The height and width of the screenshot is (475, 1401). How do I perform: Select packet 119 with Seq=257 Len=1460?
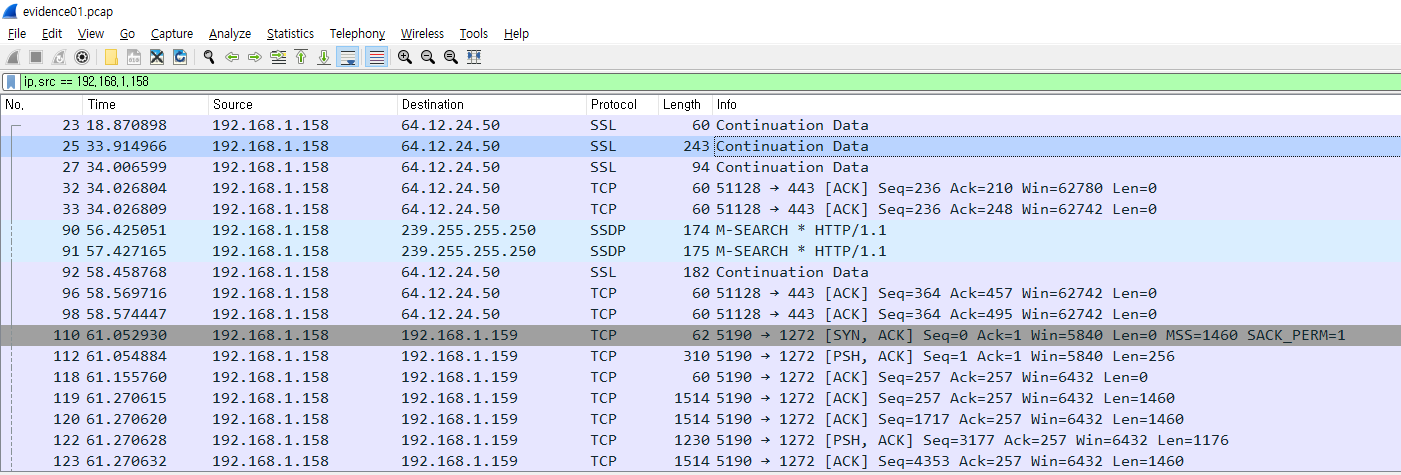click(700, 398)
